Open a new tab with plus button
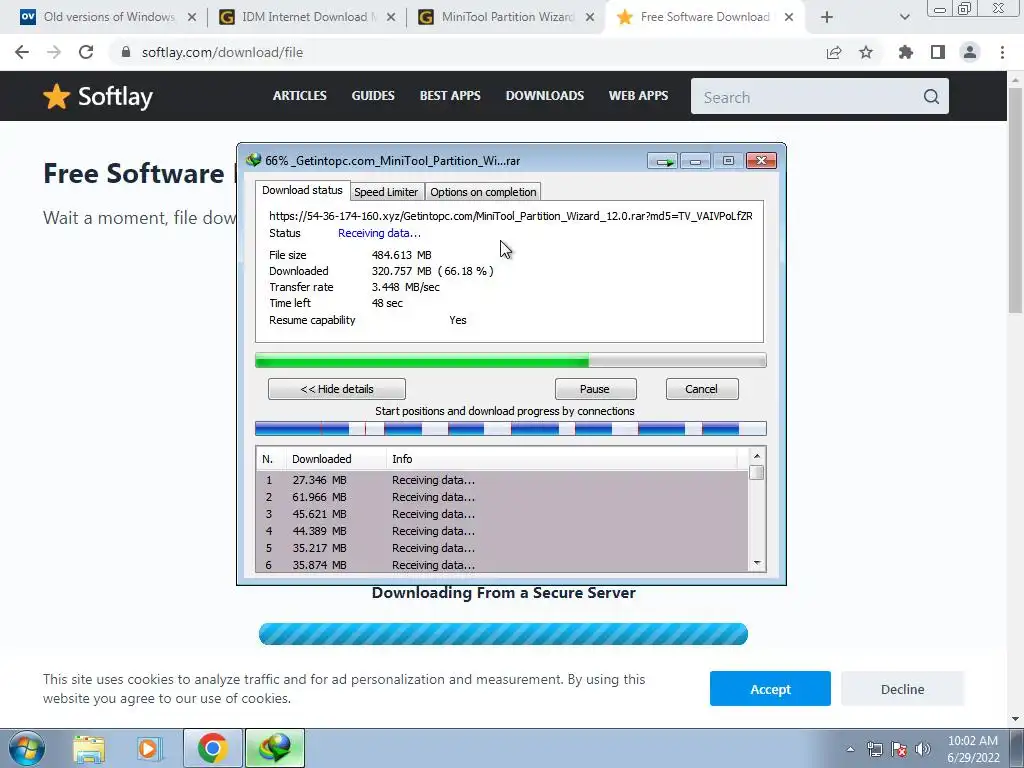 click(x=827, y=17)
